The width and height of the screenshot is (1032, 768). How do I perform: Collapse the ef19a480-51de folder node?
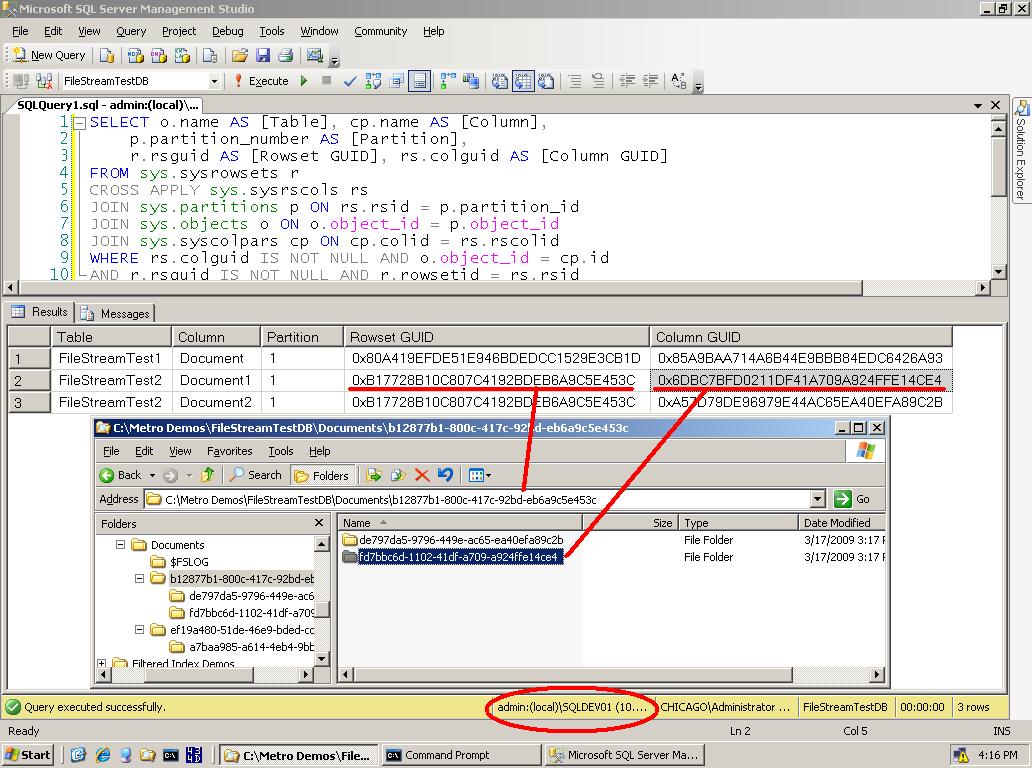[140, 630]
